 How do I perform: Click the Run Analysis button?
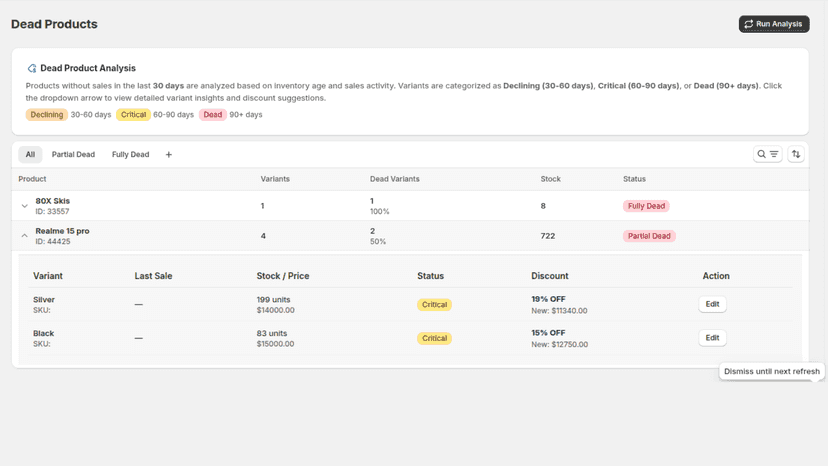tap(774, 24)
